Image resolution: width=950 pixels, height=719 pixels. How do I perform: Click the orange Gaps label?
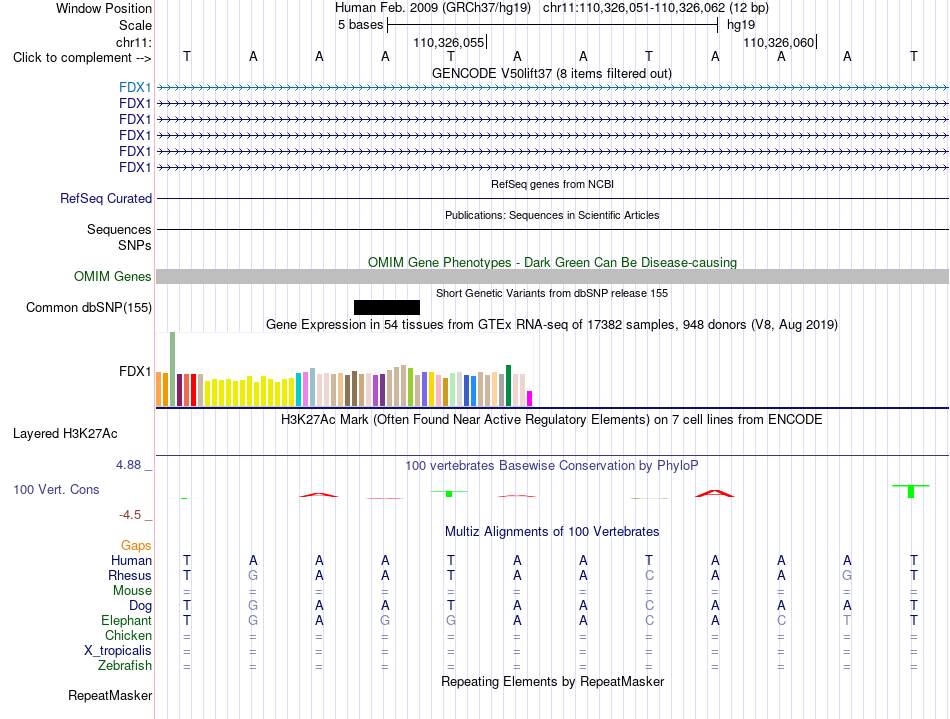pos(136,546)
